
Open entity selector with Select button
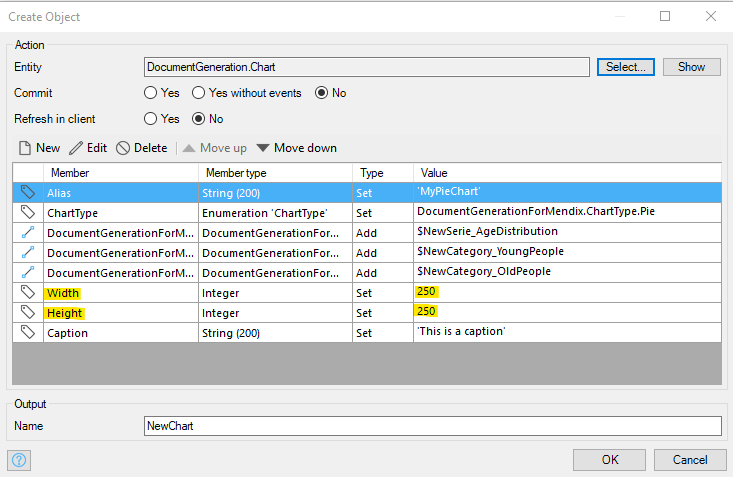(x=625, y=67)
